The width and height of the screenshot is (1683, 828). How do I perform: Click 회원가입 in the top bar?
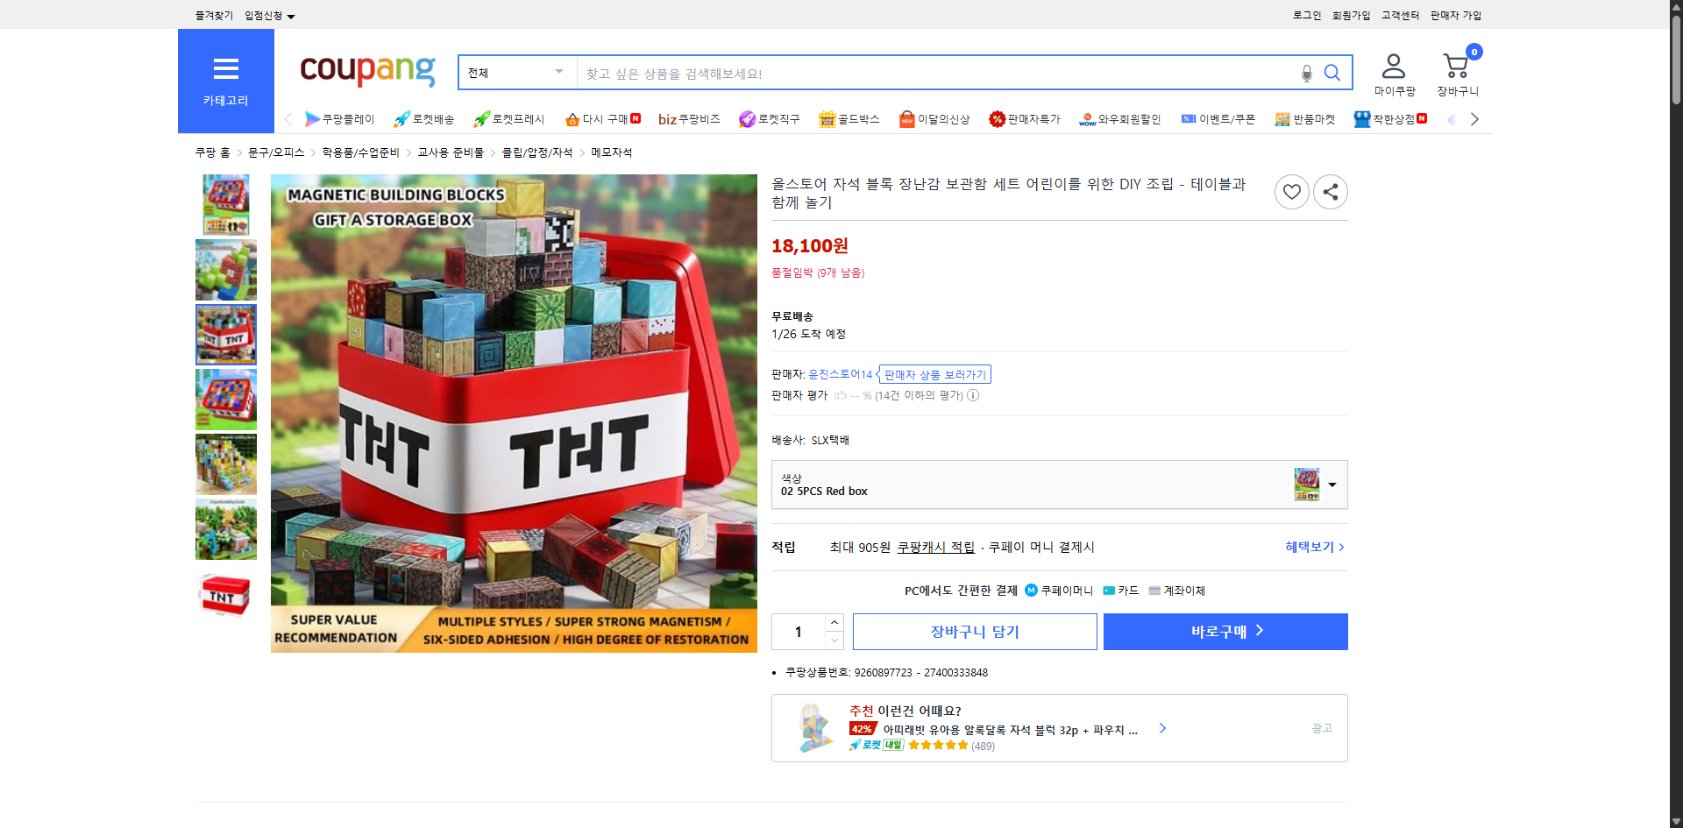click(x=1351, y=15)
